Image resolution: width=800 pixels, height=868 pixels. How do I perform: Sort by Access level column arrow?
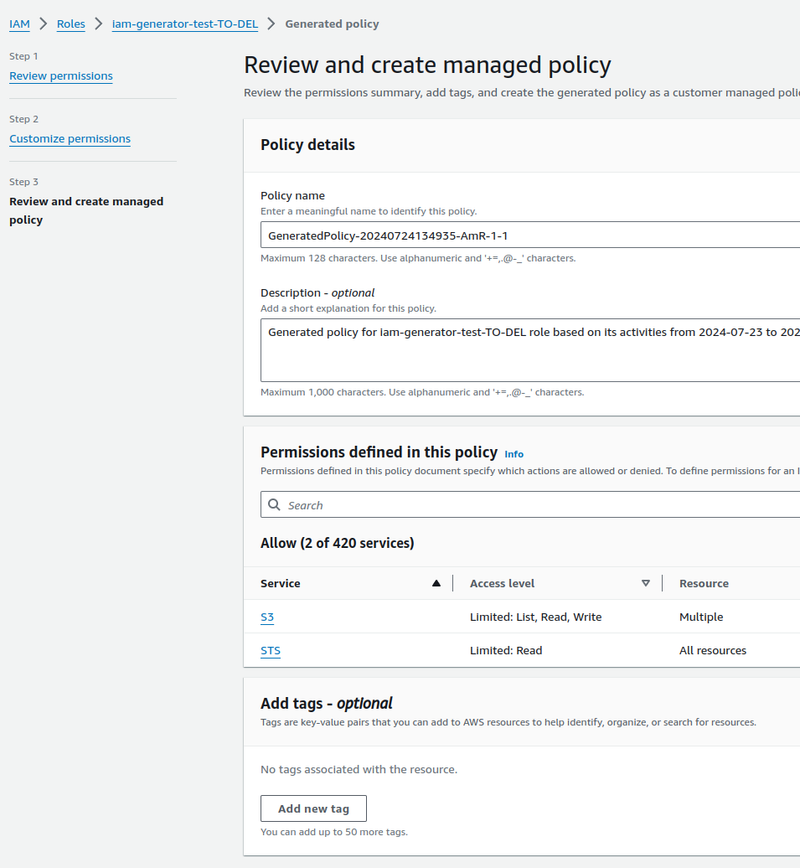646,583
